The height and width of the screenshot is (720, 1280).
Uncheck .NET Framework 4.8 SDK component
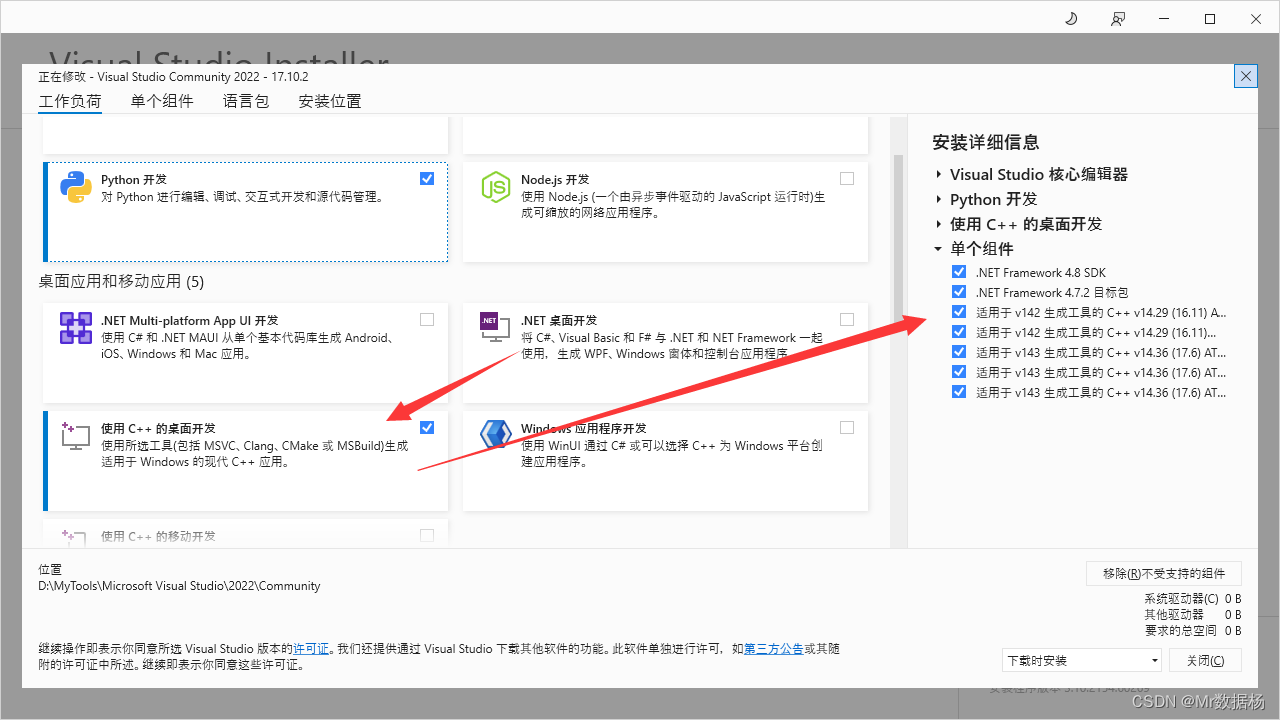point(959,272)
